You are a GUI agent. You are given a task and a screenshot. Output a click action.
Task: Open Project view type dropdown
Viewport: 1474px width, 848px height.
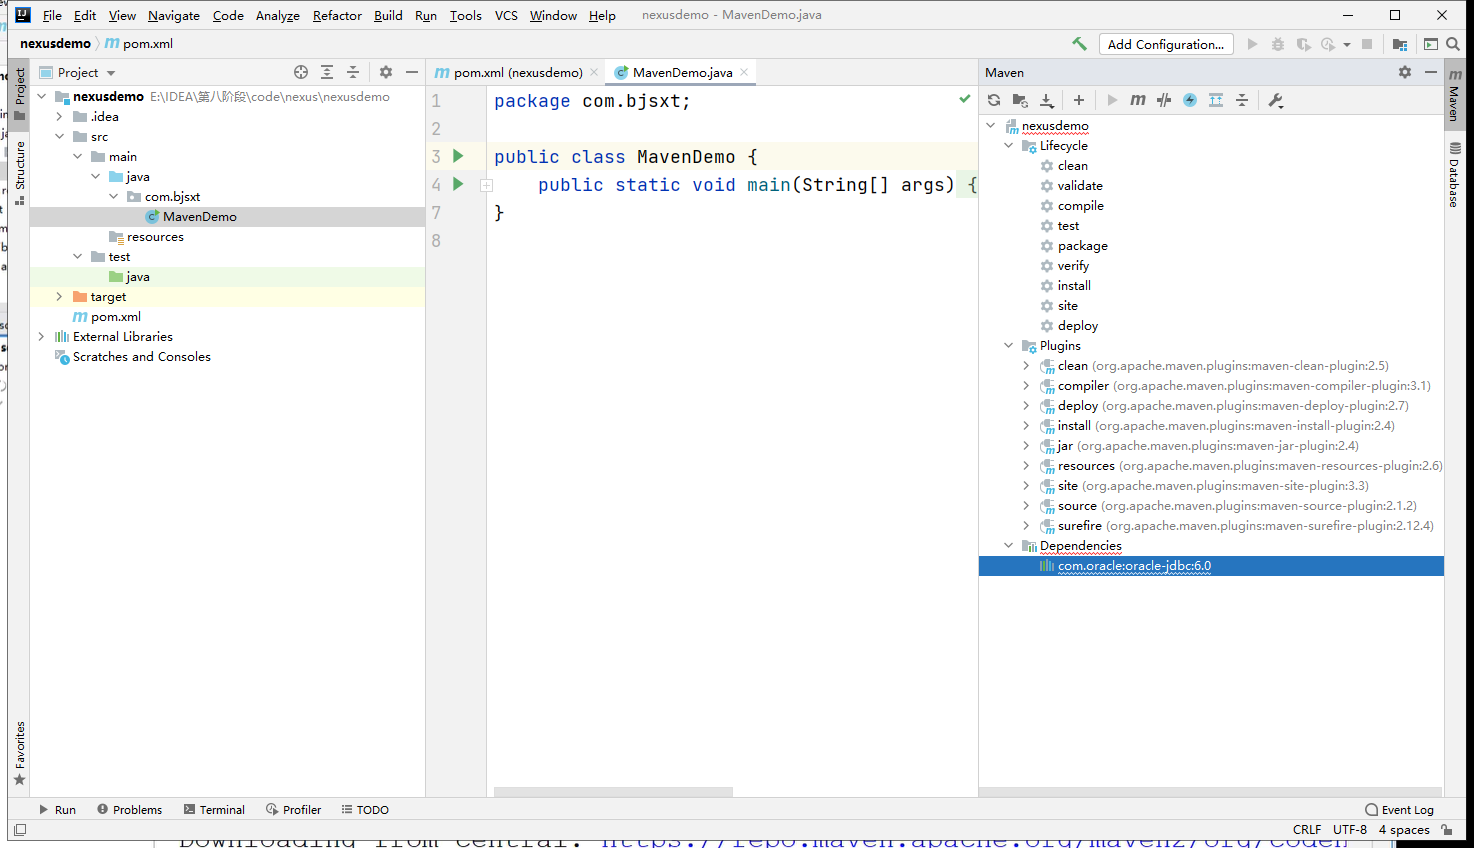[111, 73]
